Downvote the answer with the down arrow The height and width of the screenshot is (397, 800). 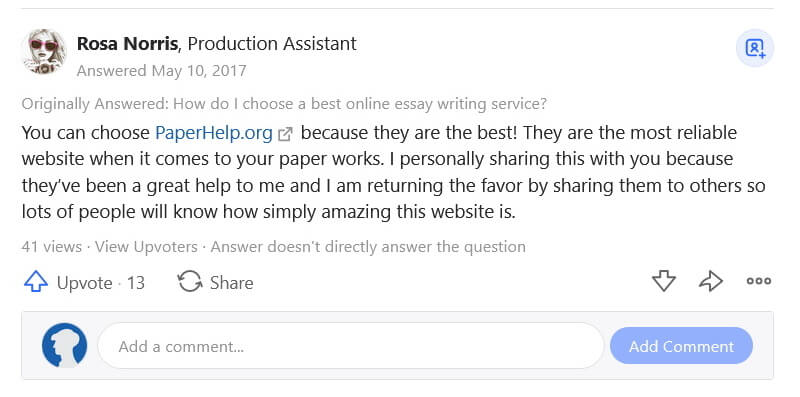[664, 281]
